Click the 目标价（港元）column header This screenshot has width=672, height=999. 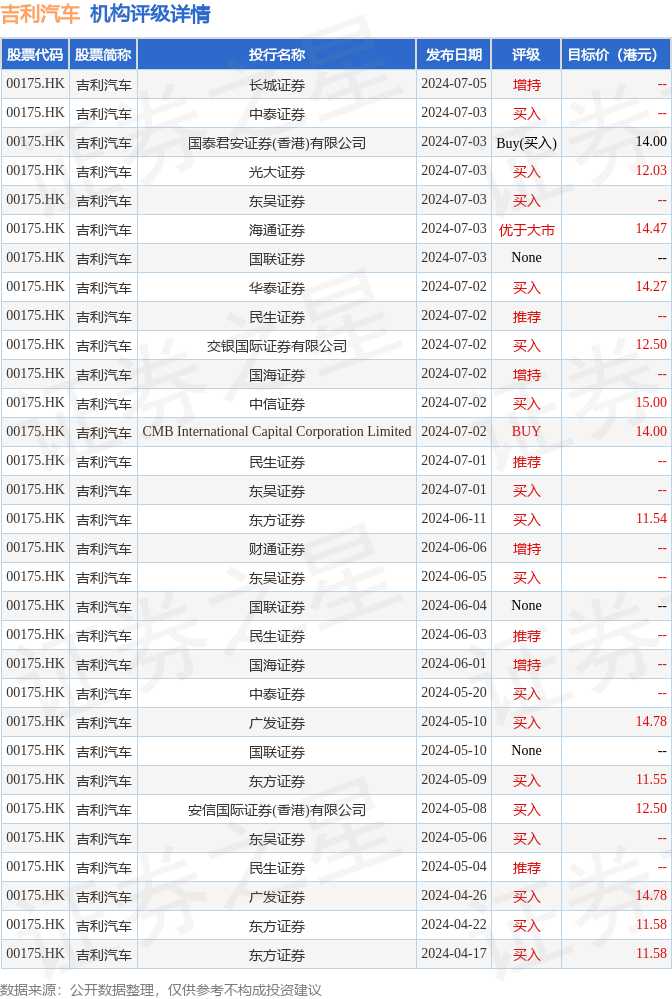(615, 55)
